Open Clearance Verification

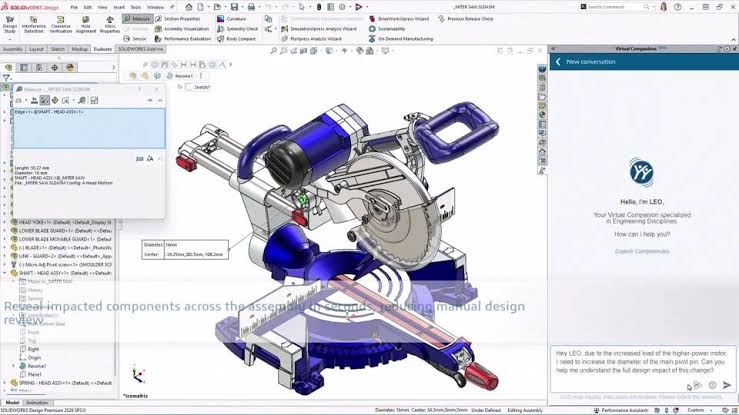[x=60, y=24]
